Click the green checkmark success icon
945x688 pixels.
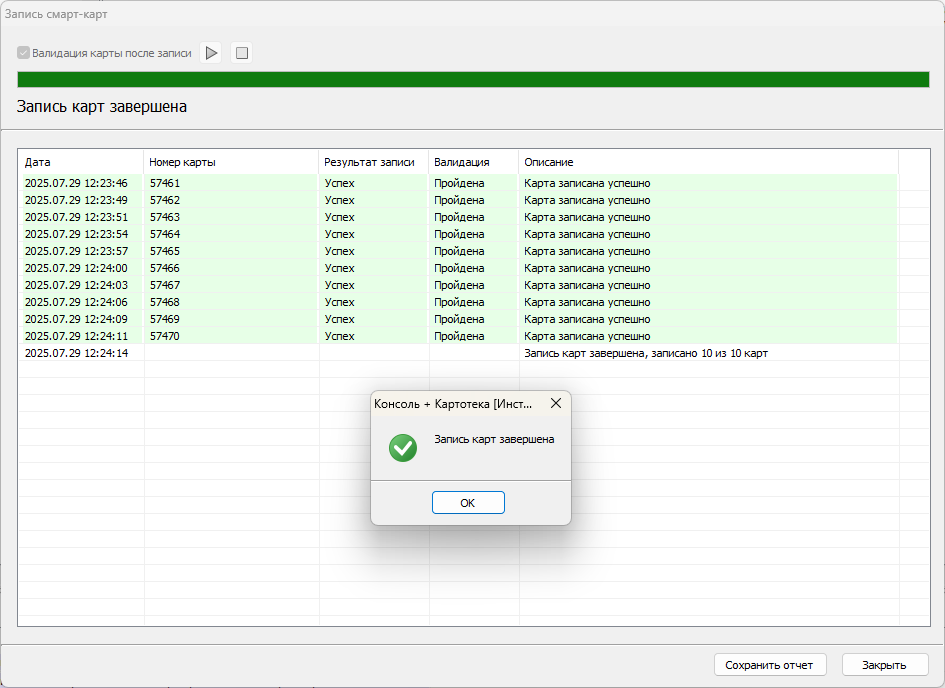tap(403, 447)
